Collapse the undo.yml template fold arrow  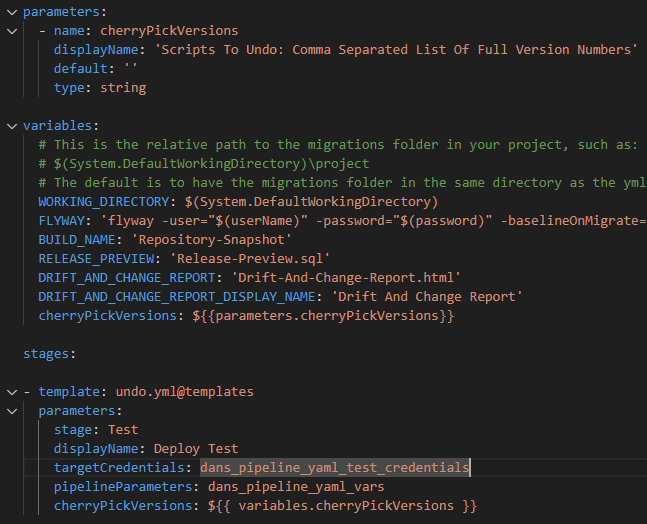pyautogui.click(x=12, y=392)
